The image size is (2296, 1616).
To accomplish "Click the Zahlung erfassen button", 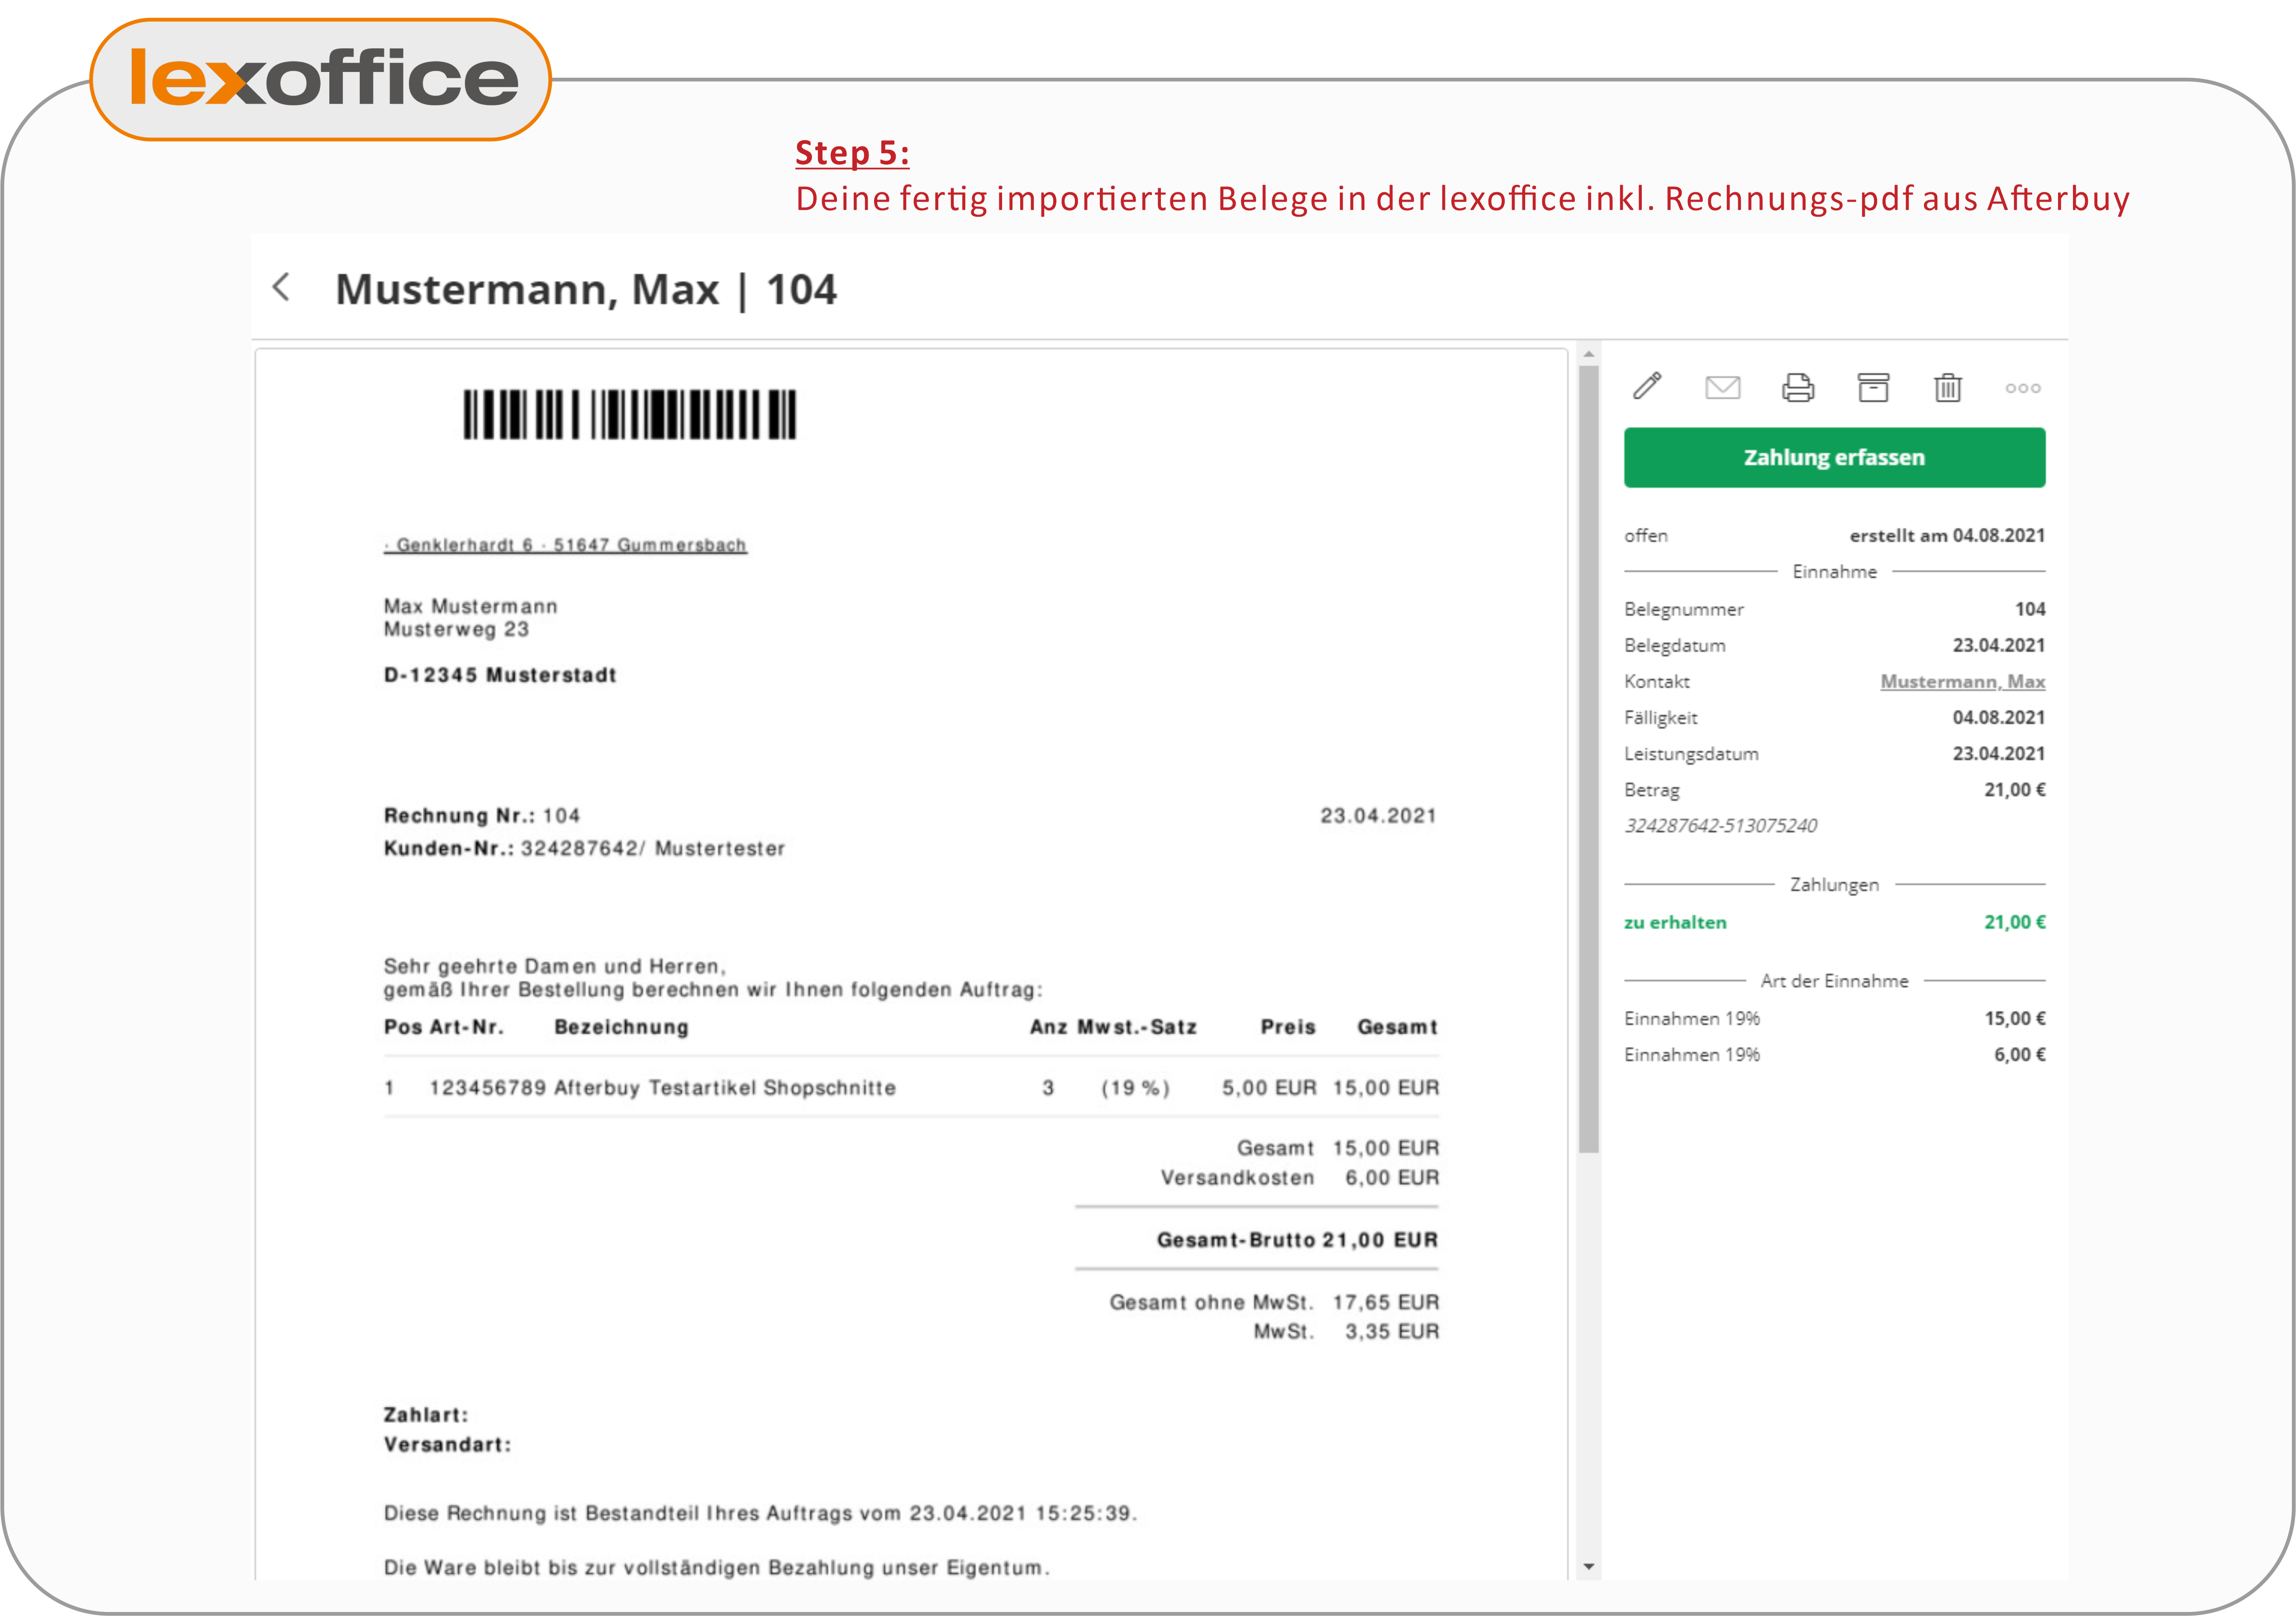I will coord(1834,458).
